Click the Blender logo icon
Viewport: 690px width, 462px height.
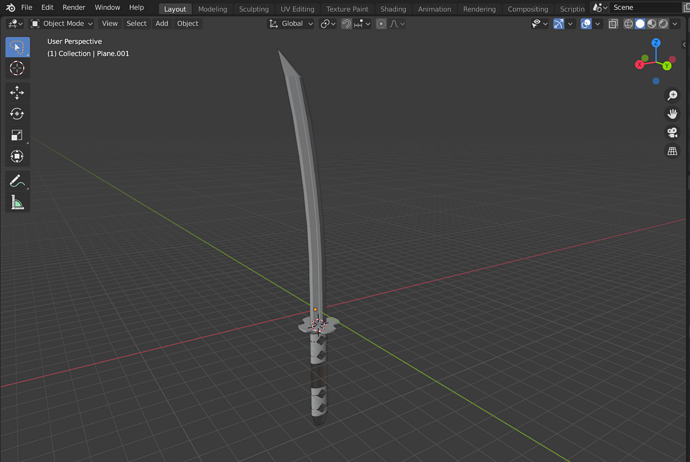click(11, 7)
